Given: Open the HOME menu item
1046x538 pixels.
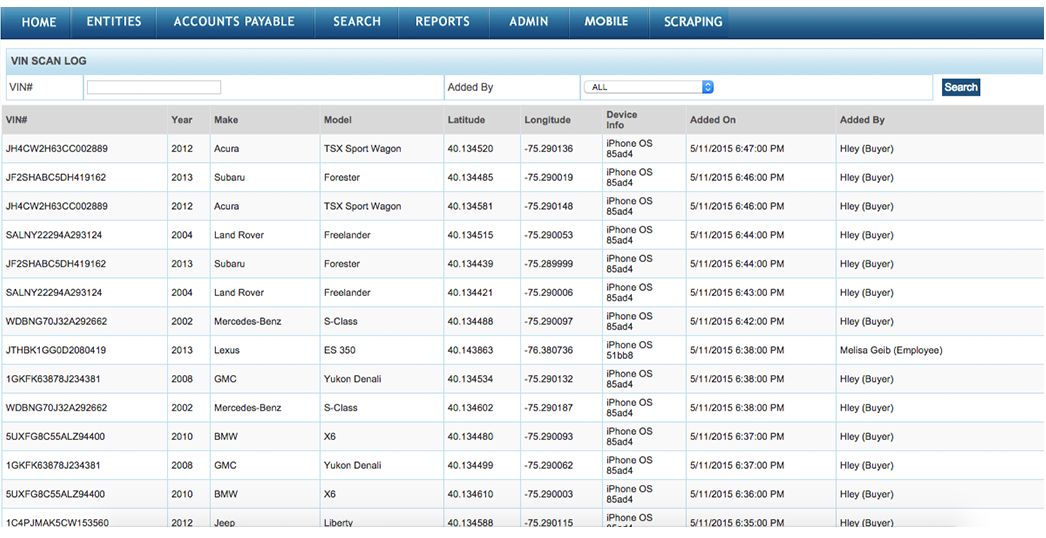Looking at the screenshot, I should point(39,22).
